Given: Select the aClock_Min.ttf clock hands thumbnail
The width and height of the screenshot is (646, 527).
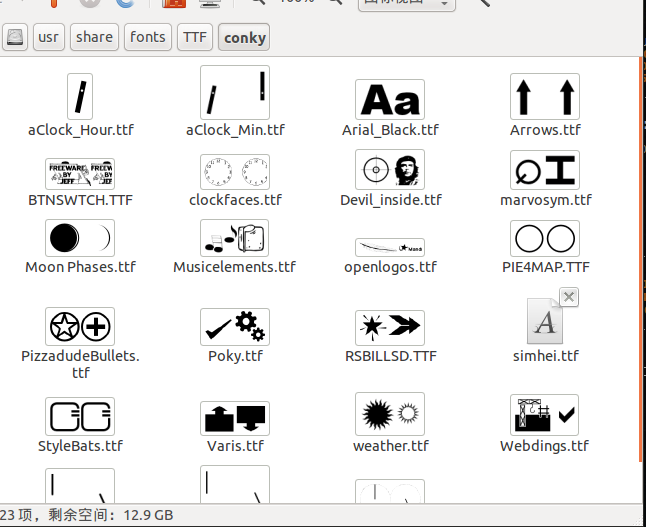Looking at the screenshot, I should [235, 92].
